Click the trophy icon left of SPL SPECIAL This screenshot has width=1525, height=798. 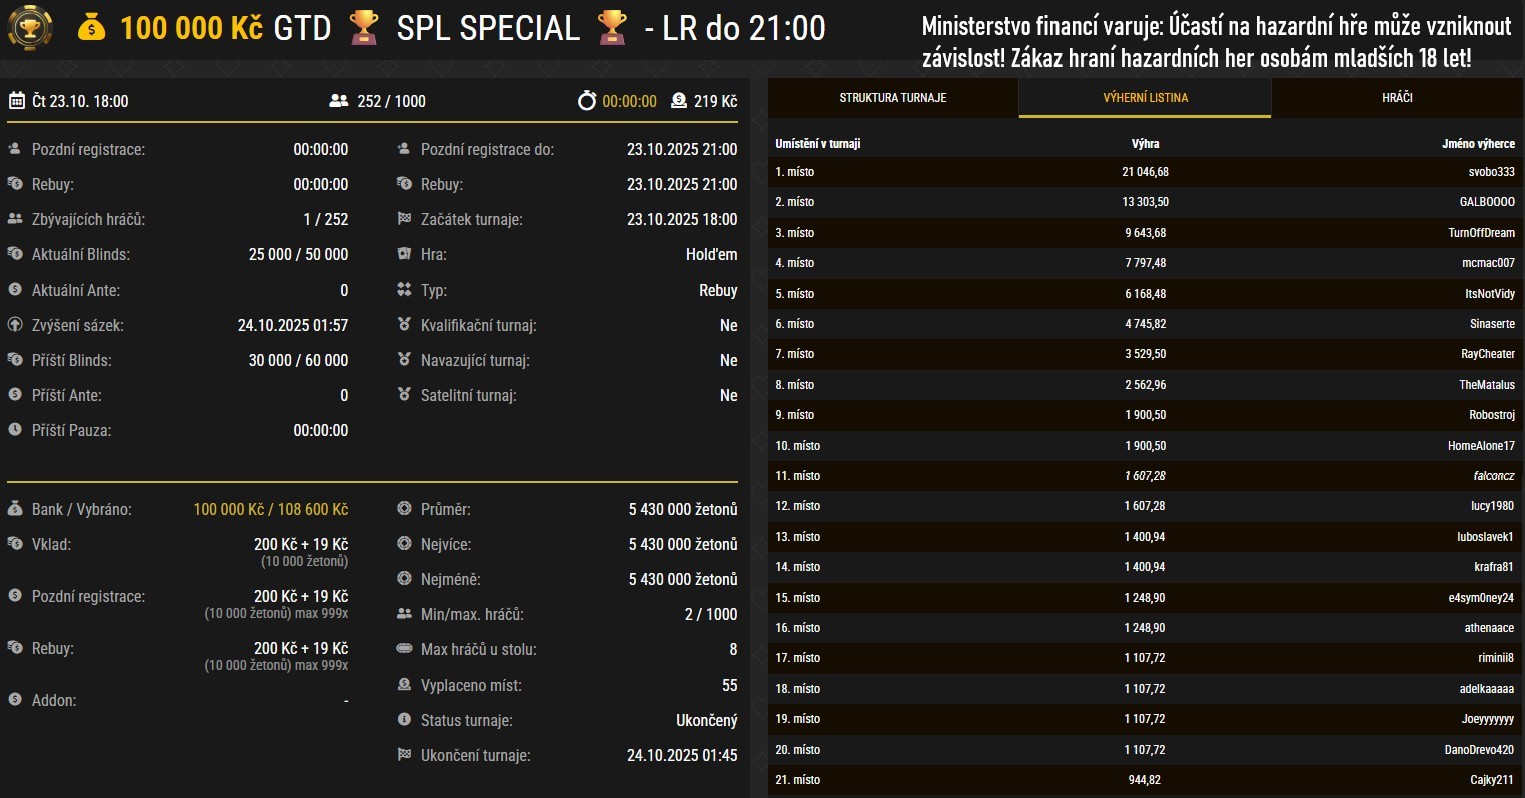pos(364,28)
